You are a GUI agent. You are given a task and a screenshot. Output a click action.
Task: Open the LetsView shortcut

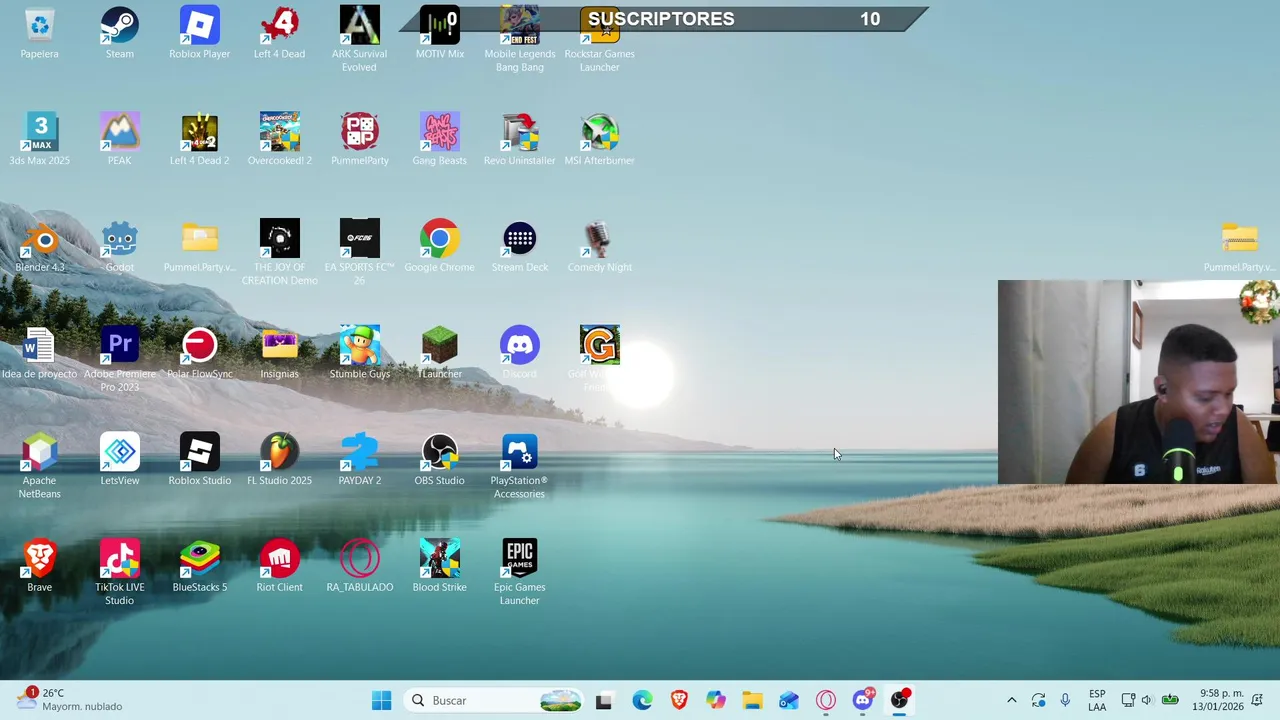click(x=119, y=459)
